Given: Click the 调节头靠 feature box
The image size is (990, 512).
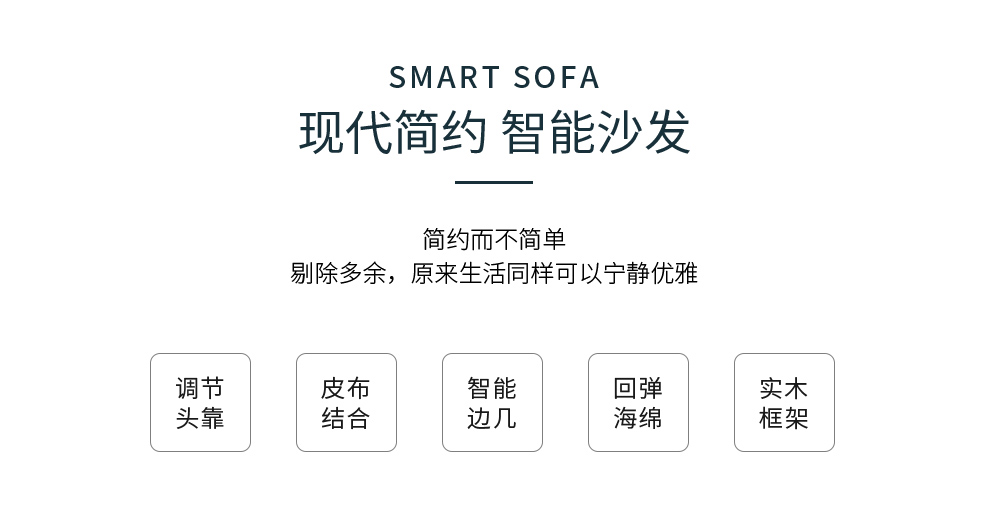Looking at the screenshot, I should pos(200,403).
